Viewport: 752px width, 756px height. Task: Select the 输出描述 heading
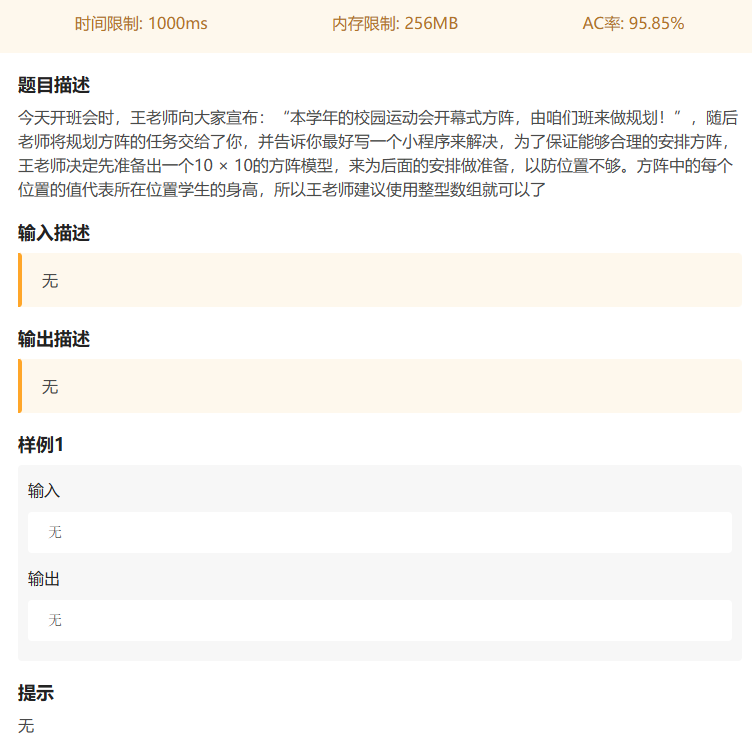pos(54,339)
